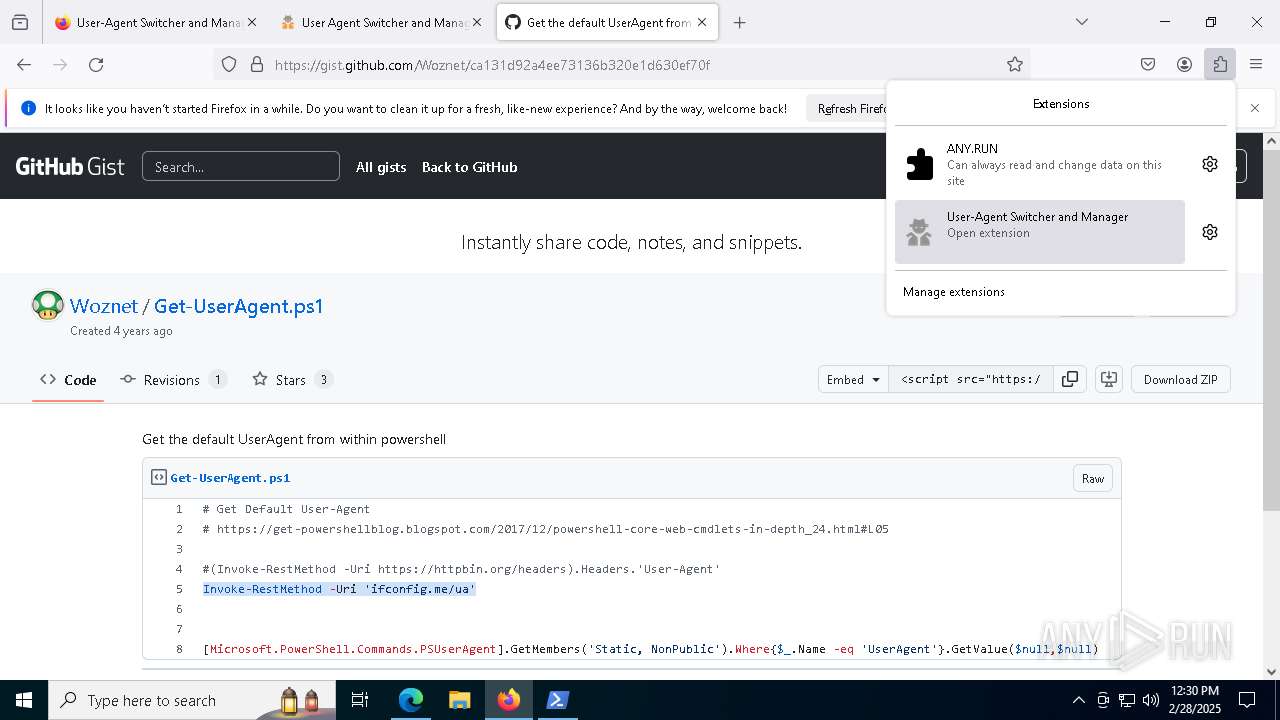Close the GitHub gist tab
1280x720 pixels.
pos(702,22)
